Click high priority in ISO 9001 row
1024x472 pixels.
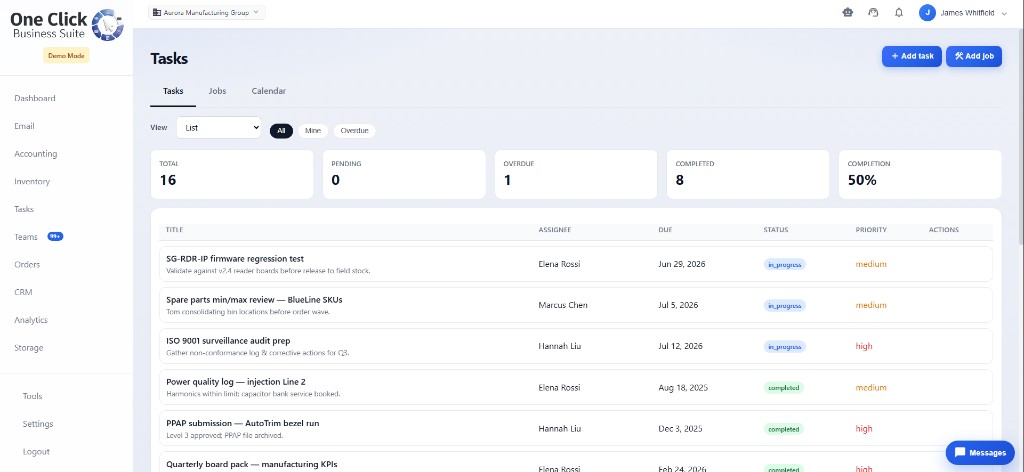tap(864, 346)
